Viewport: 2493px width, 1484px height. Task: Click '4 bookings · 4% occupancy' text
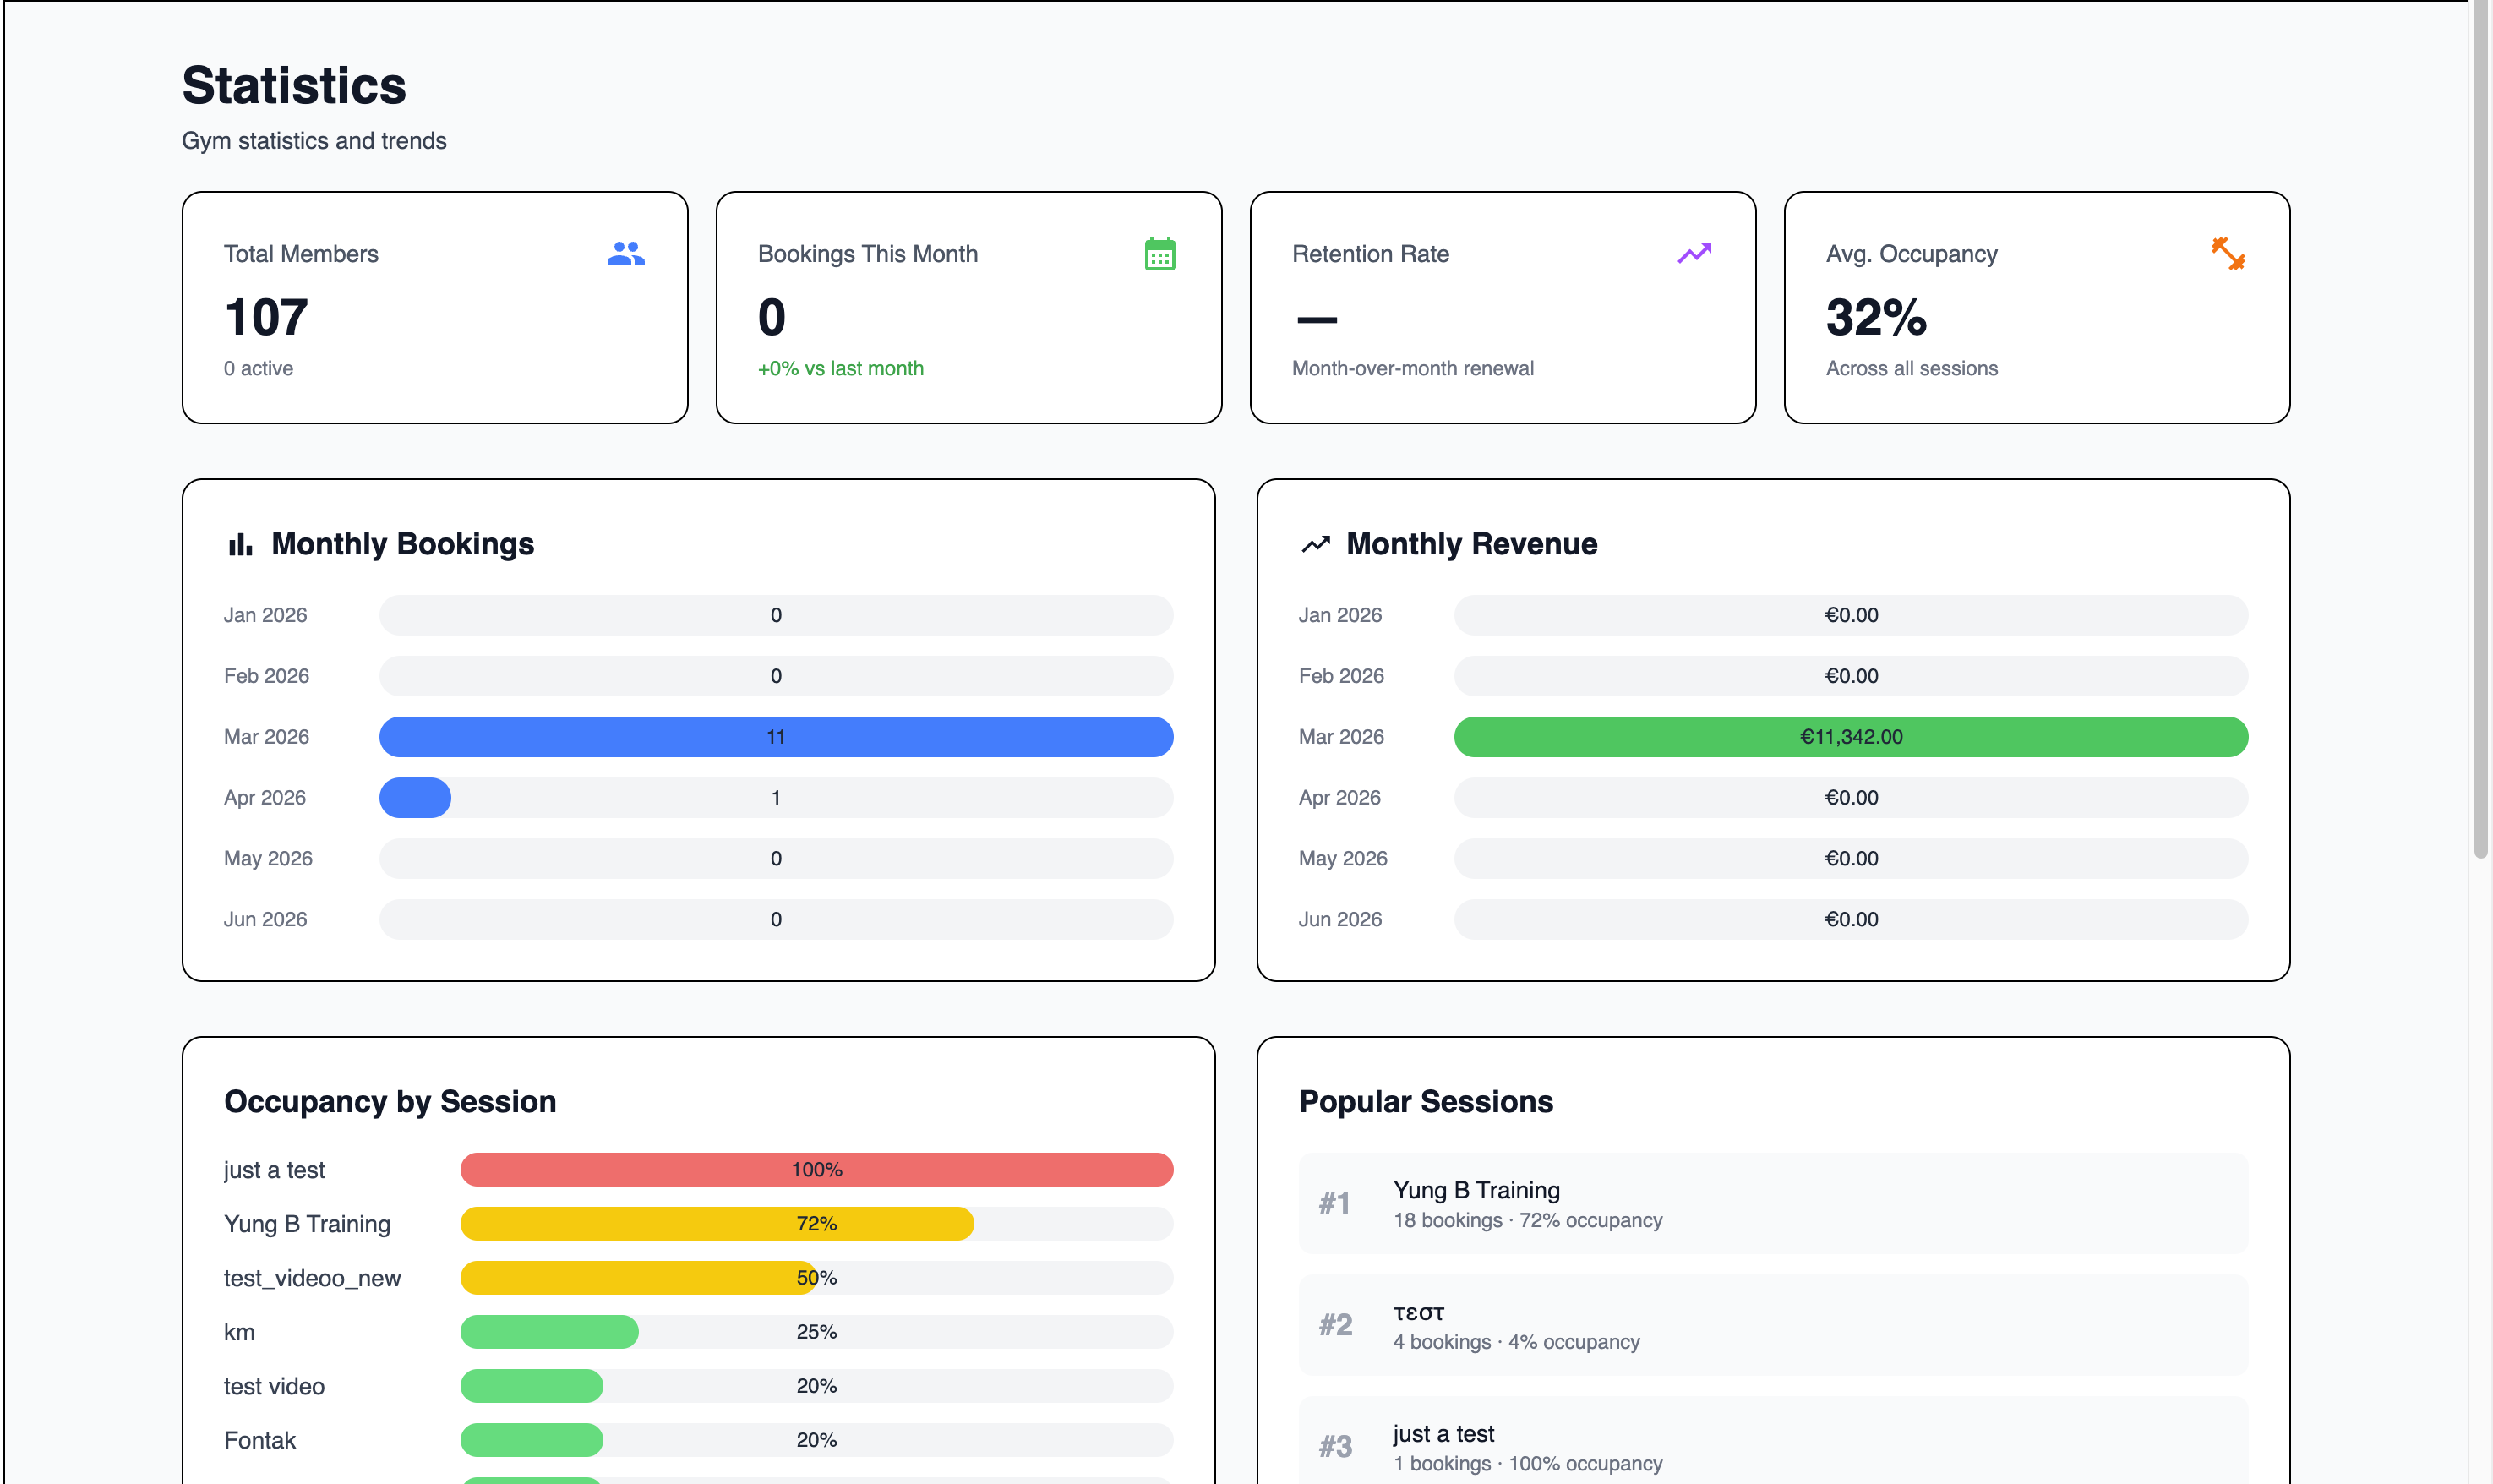pyautogui.click(x=1517, y=1342)
